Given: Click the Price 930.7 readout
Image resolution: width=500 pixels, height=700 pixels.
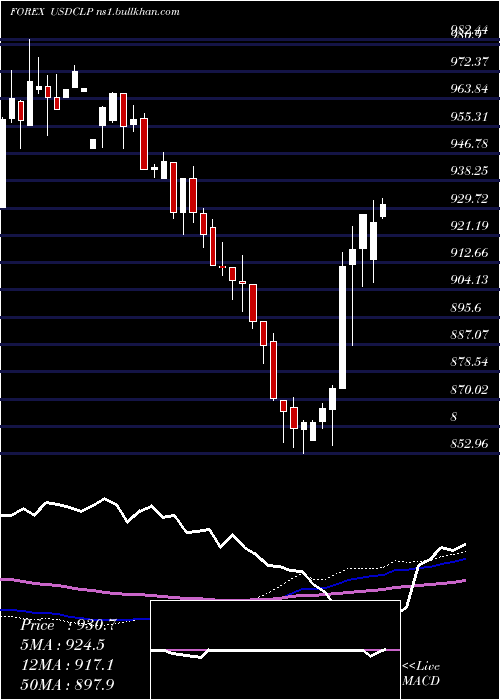Looking at the screenshot, I should [68, 625].
